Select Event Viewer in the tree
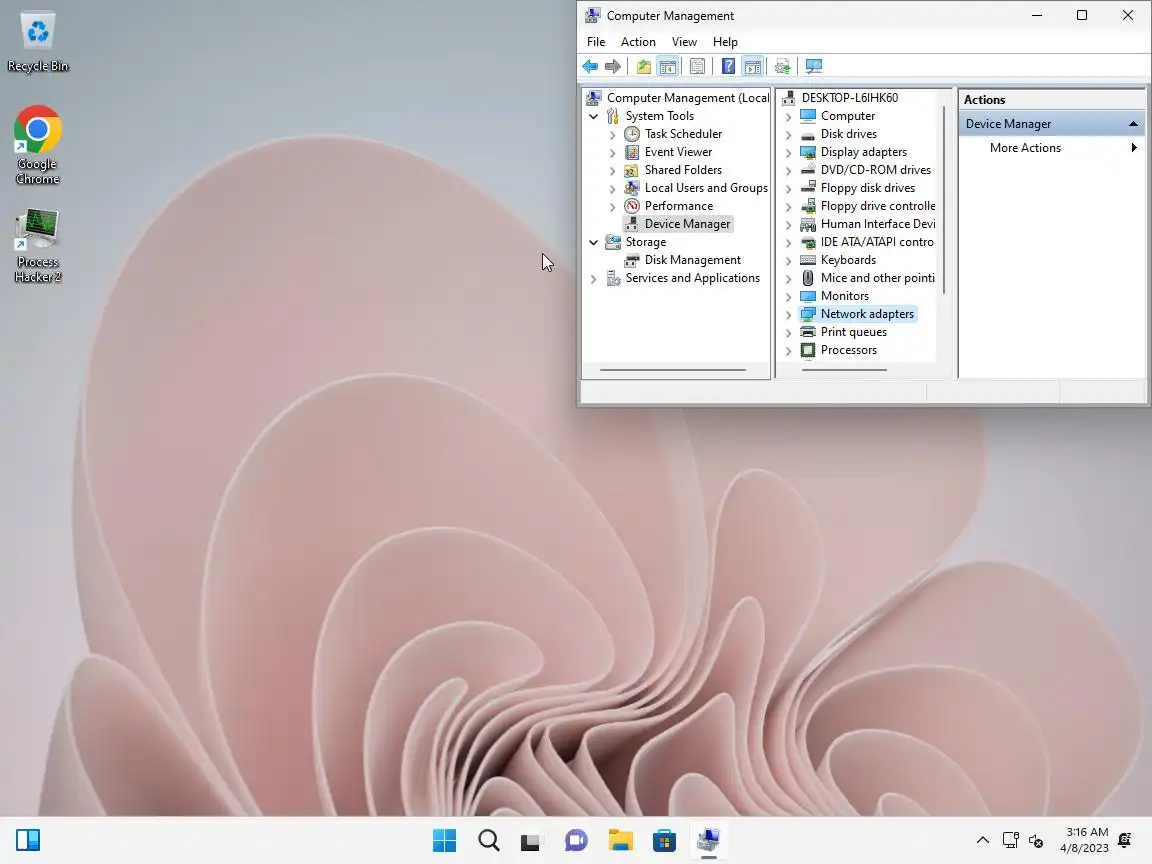This screenshot has height=864, width=1152. 678,152
